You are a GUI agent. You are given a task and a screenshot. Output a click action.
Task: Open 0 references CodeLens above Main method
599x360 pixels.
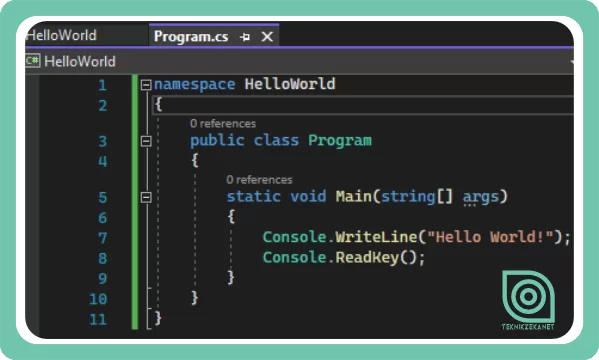click(x=259, y=180)
